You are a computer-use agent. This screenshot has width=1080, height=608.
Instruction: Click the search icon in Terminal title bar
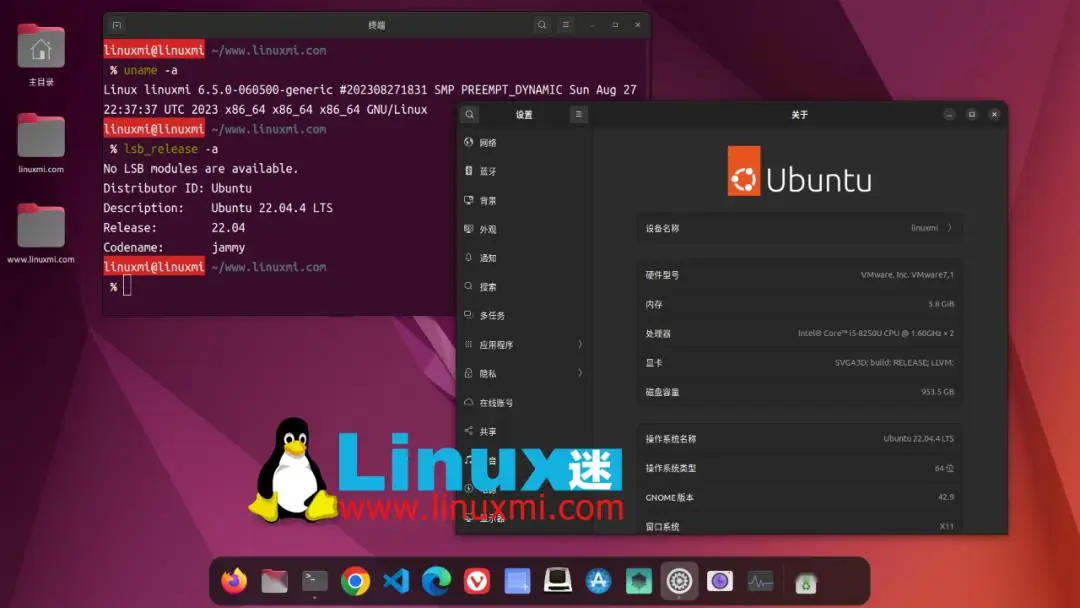542,25
